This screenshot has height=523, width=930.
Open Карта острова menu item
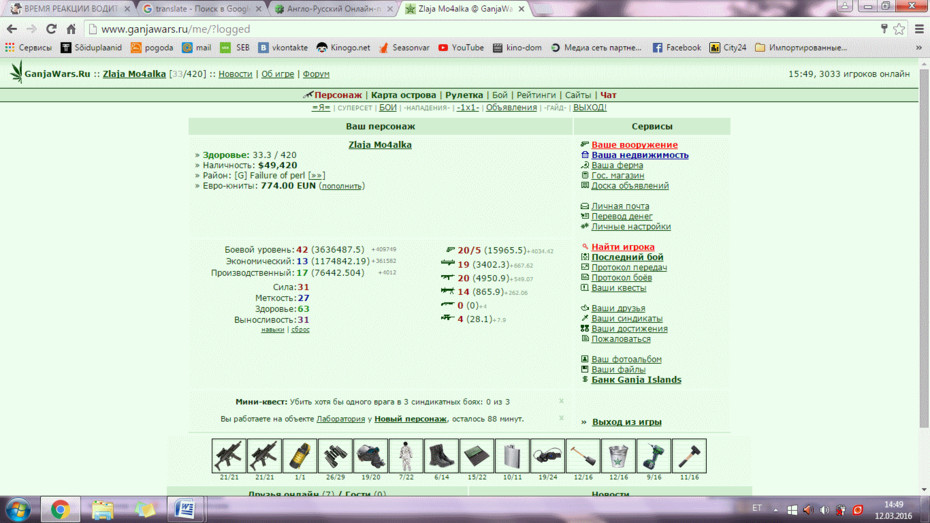pyautogui.click(x=403, y=95)
